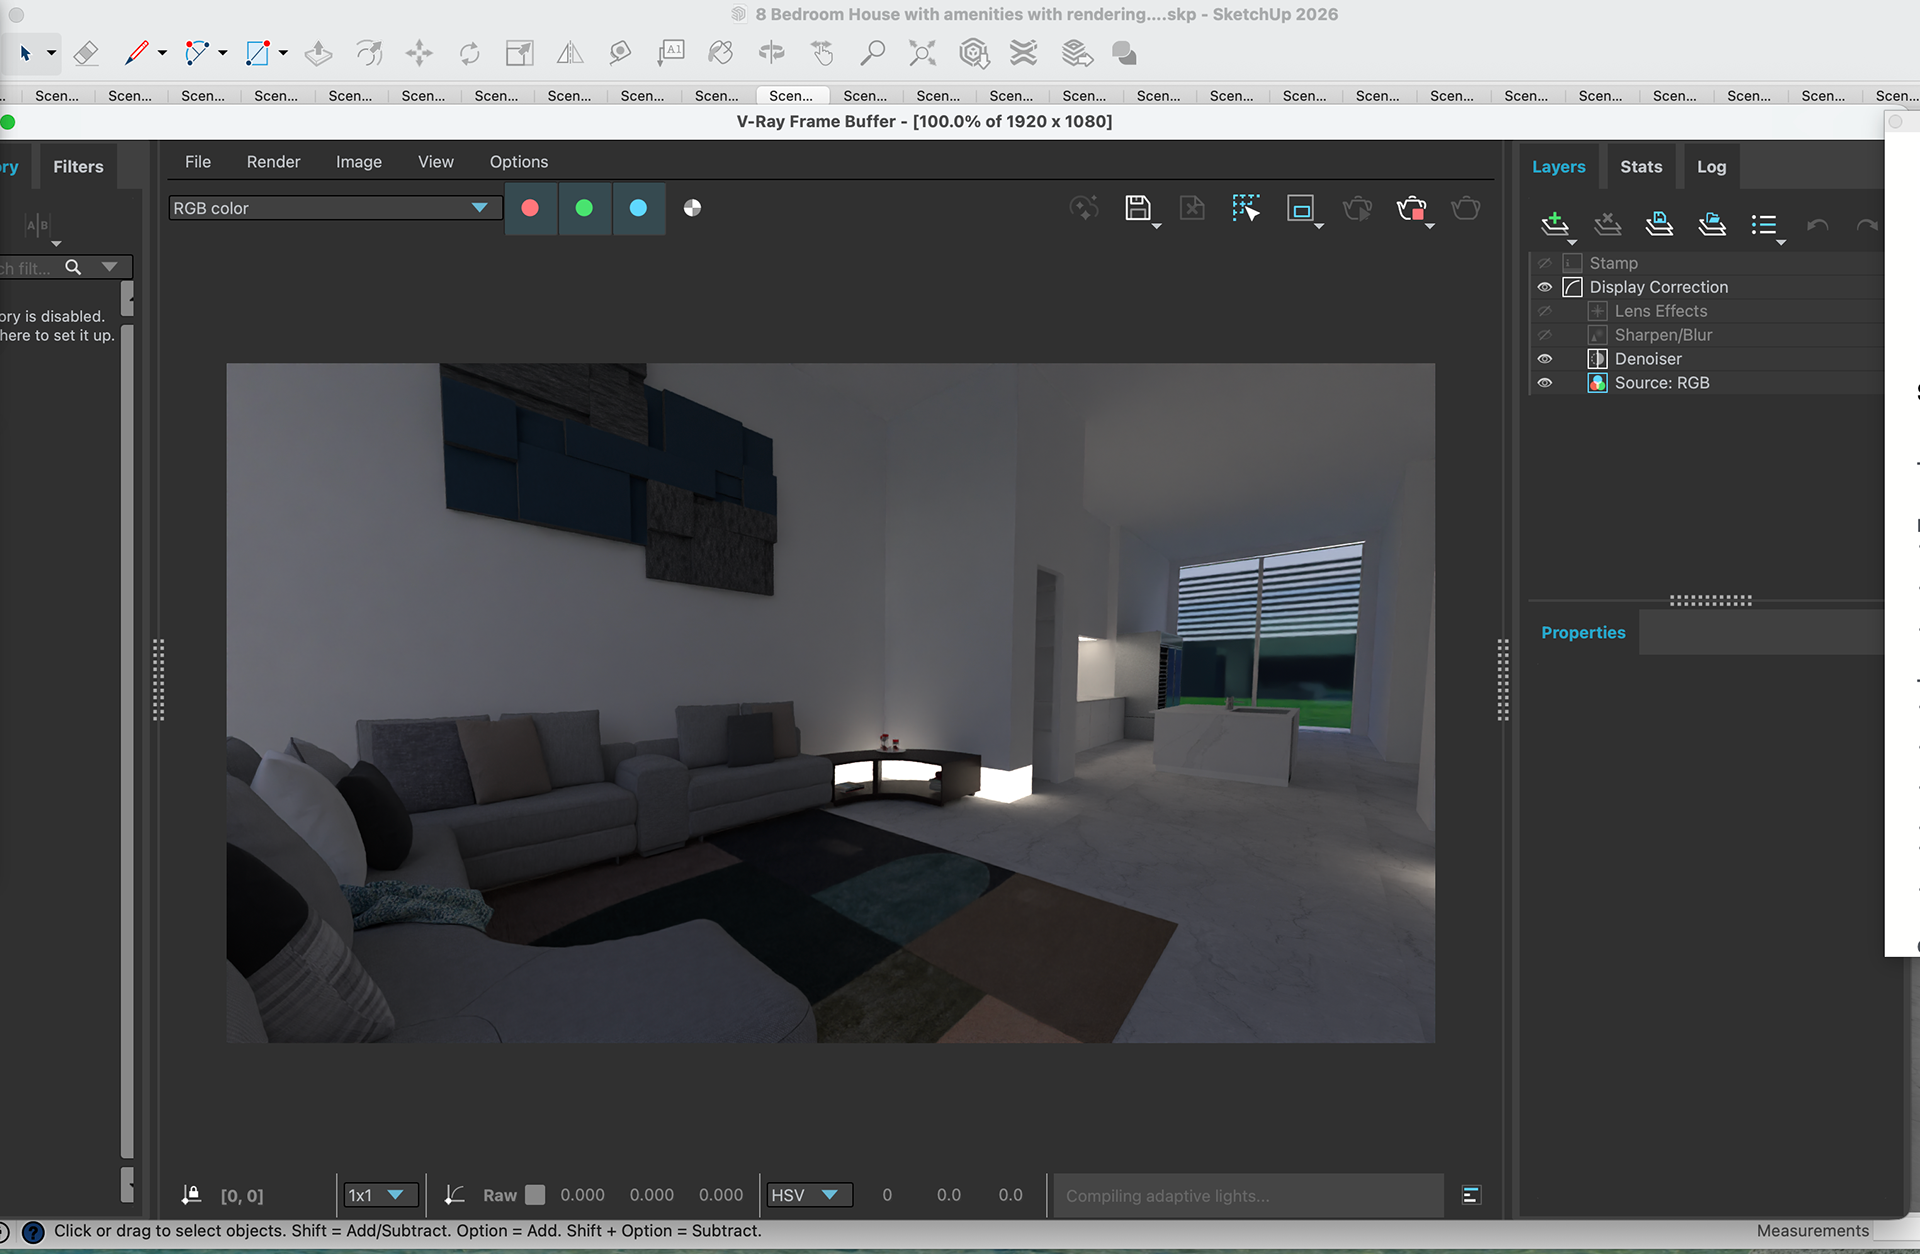Click the Display Correction layer
This screenshot has width=1920, height=1254.
[1658, 287]
